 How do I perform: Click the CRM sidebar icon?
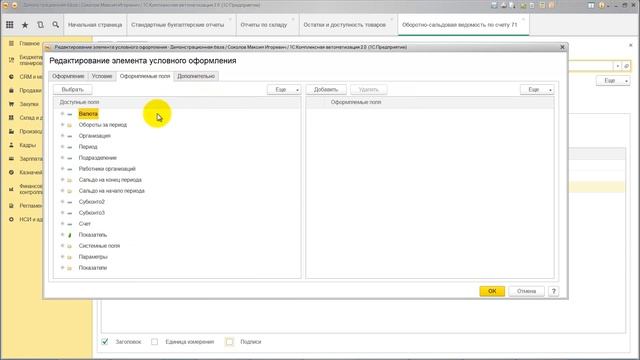pos(11,77)
